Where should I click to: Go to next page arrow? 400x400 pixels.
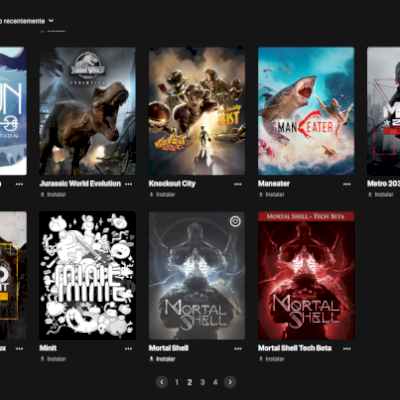coord(230,382)
